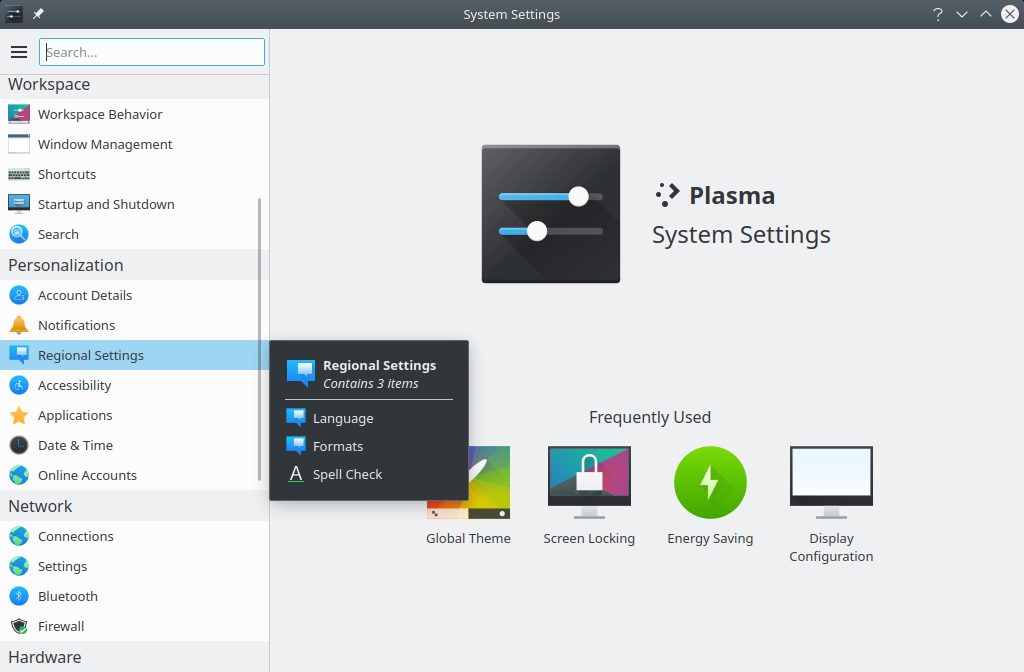This screenshot has height=672, width=1024.
Task: Open the Accessibility entry
Action: point(134,385)
